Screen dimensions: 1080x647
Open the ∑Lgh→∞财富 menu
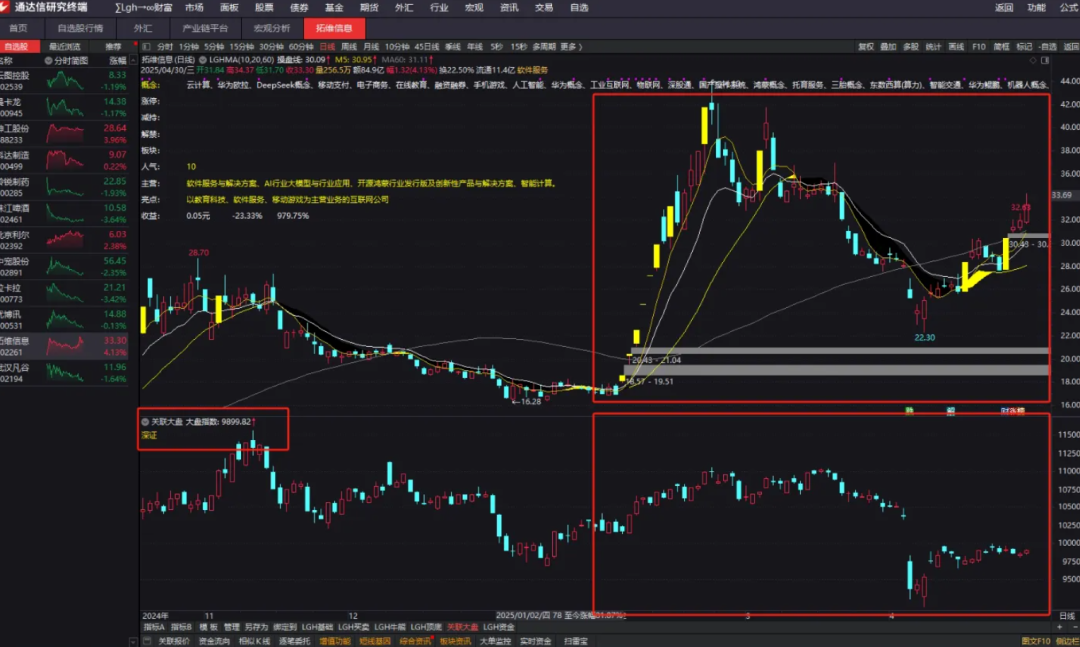(x=143, y=8)
